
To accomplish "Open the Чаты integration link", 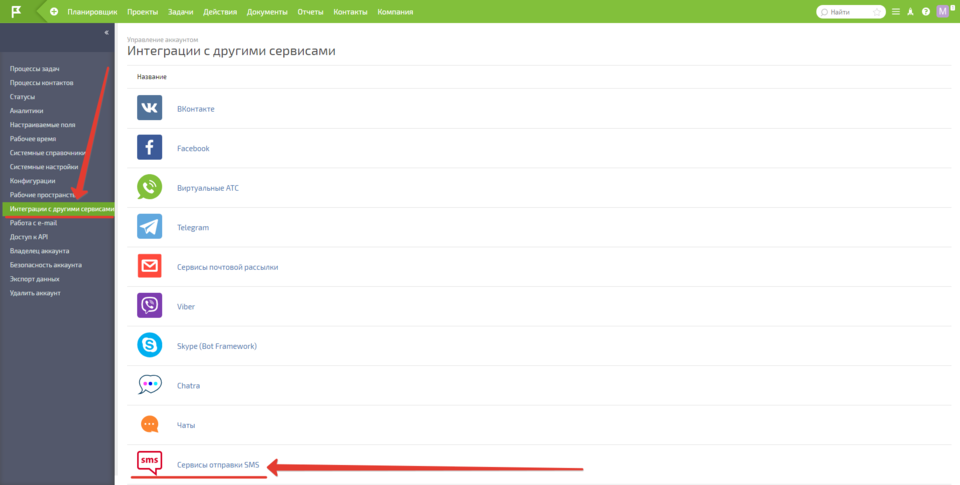I will (186, 425).
